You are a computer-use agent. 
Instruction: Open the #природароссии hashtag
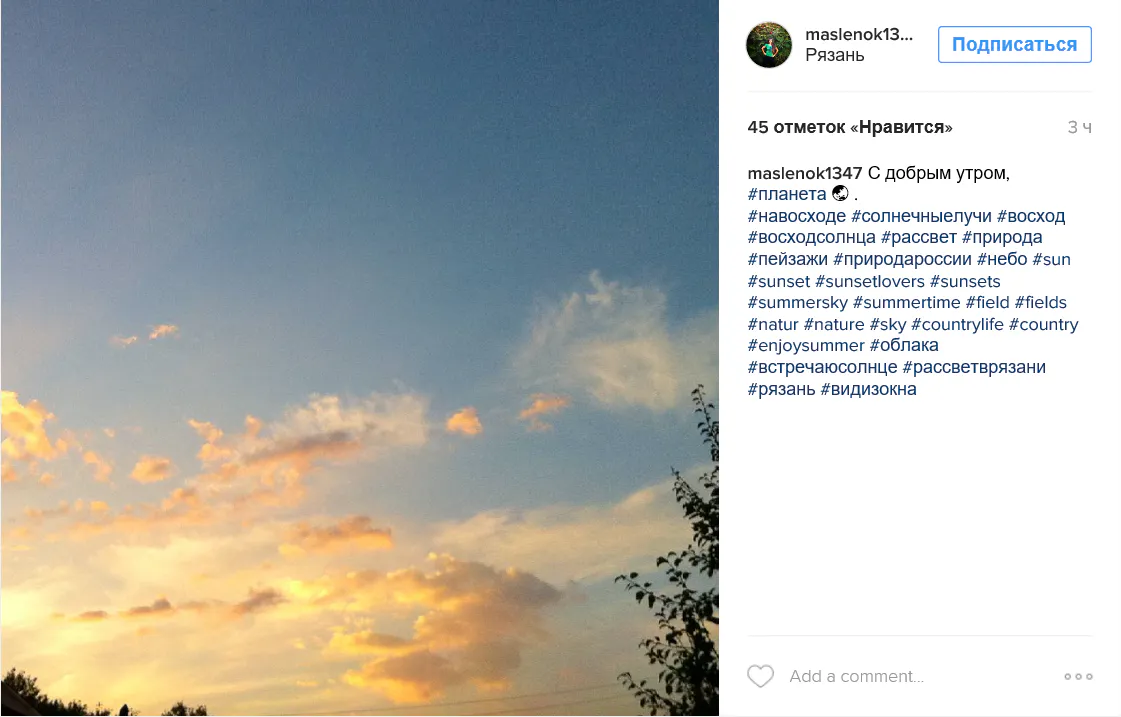tap(902, 259)
